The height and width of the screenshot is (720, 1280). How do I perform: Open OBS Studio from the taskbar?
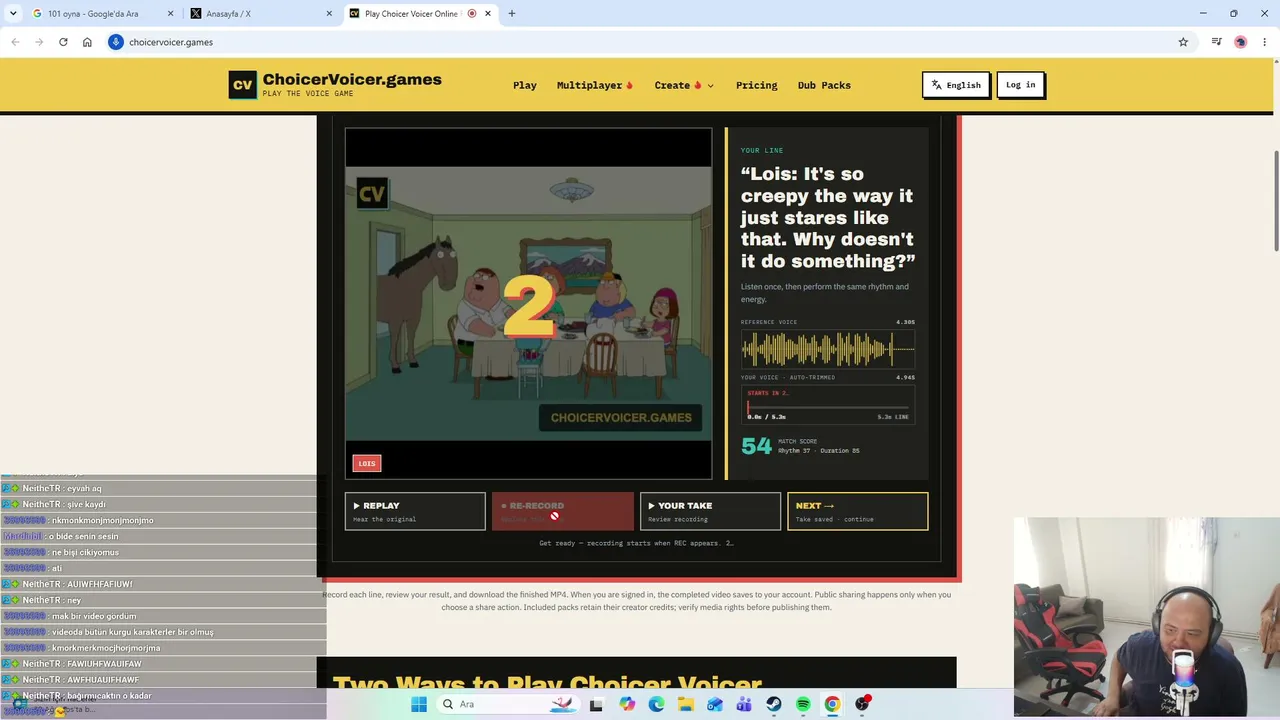click(x=862, y=704)
